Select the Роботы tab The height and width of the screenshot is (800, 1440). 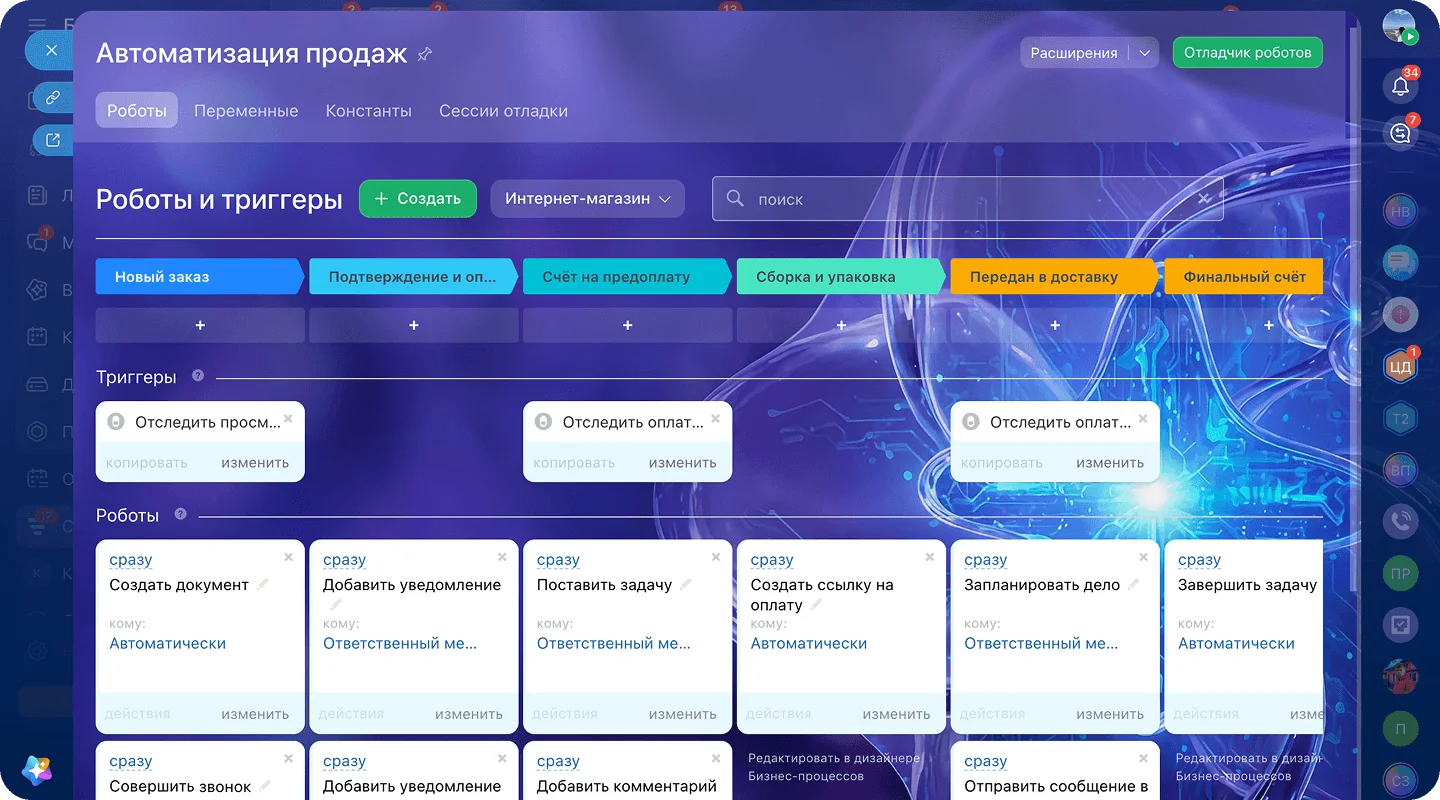137,111
